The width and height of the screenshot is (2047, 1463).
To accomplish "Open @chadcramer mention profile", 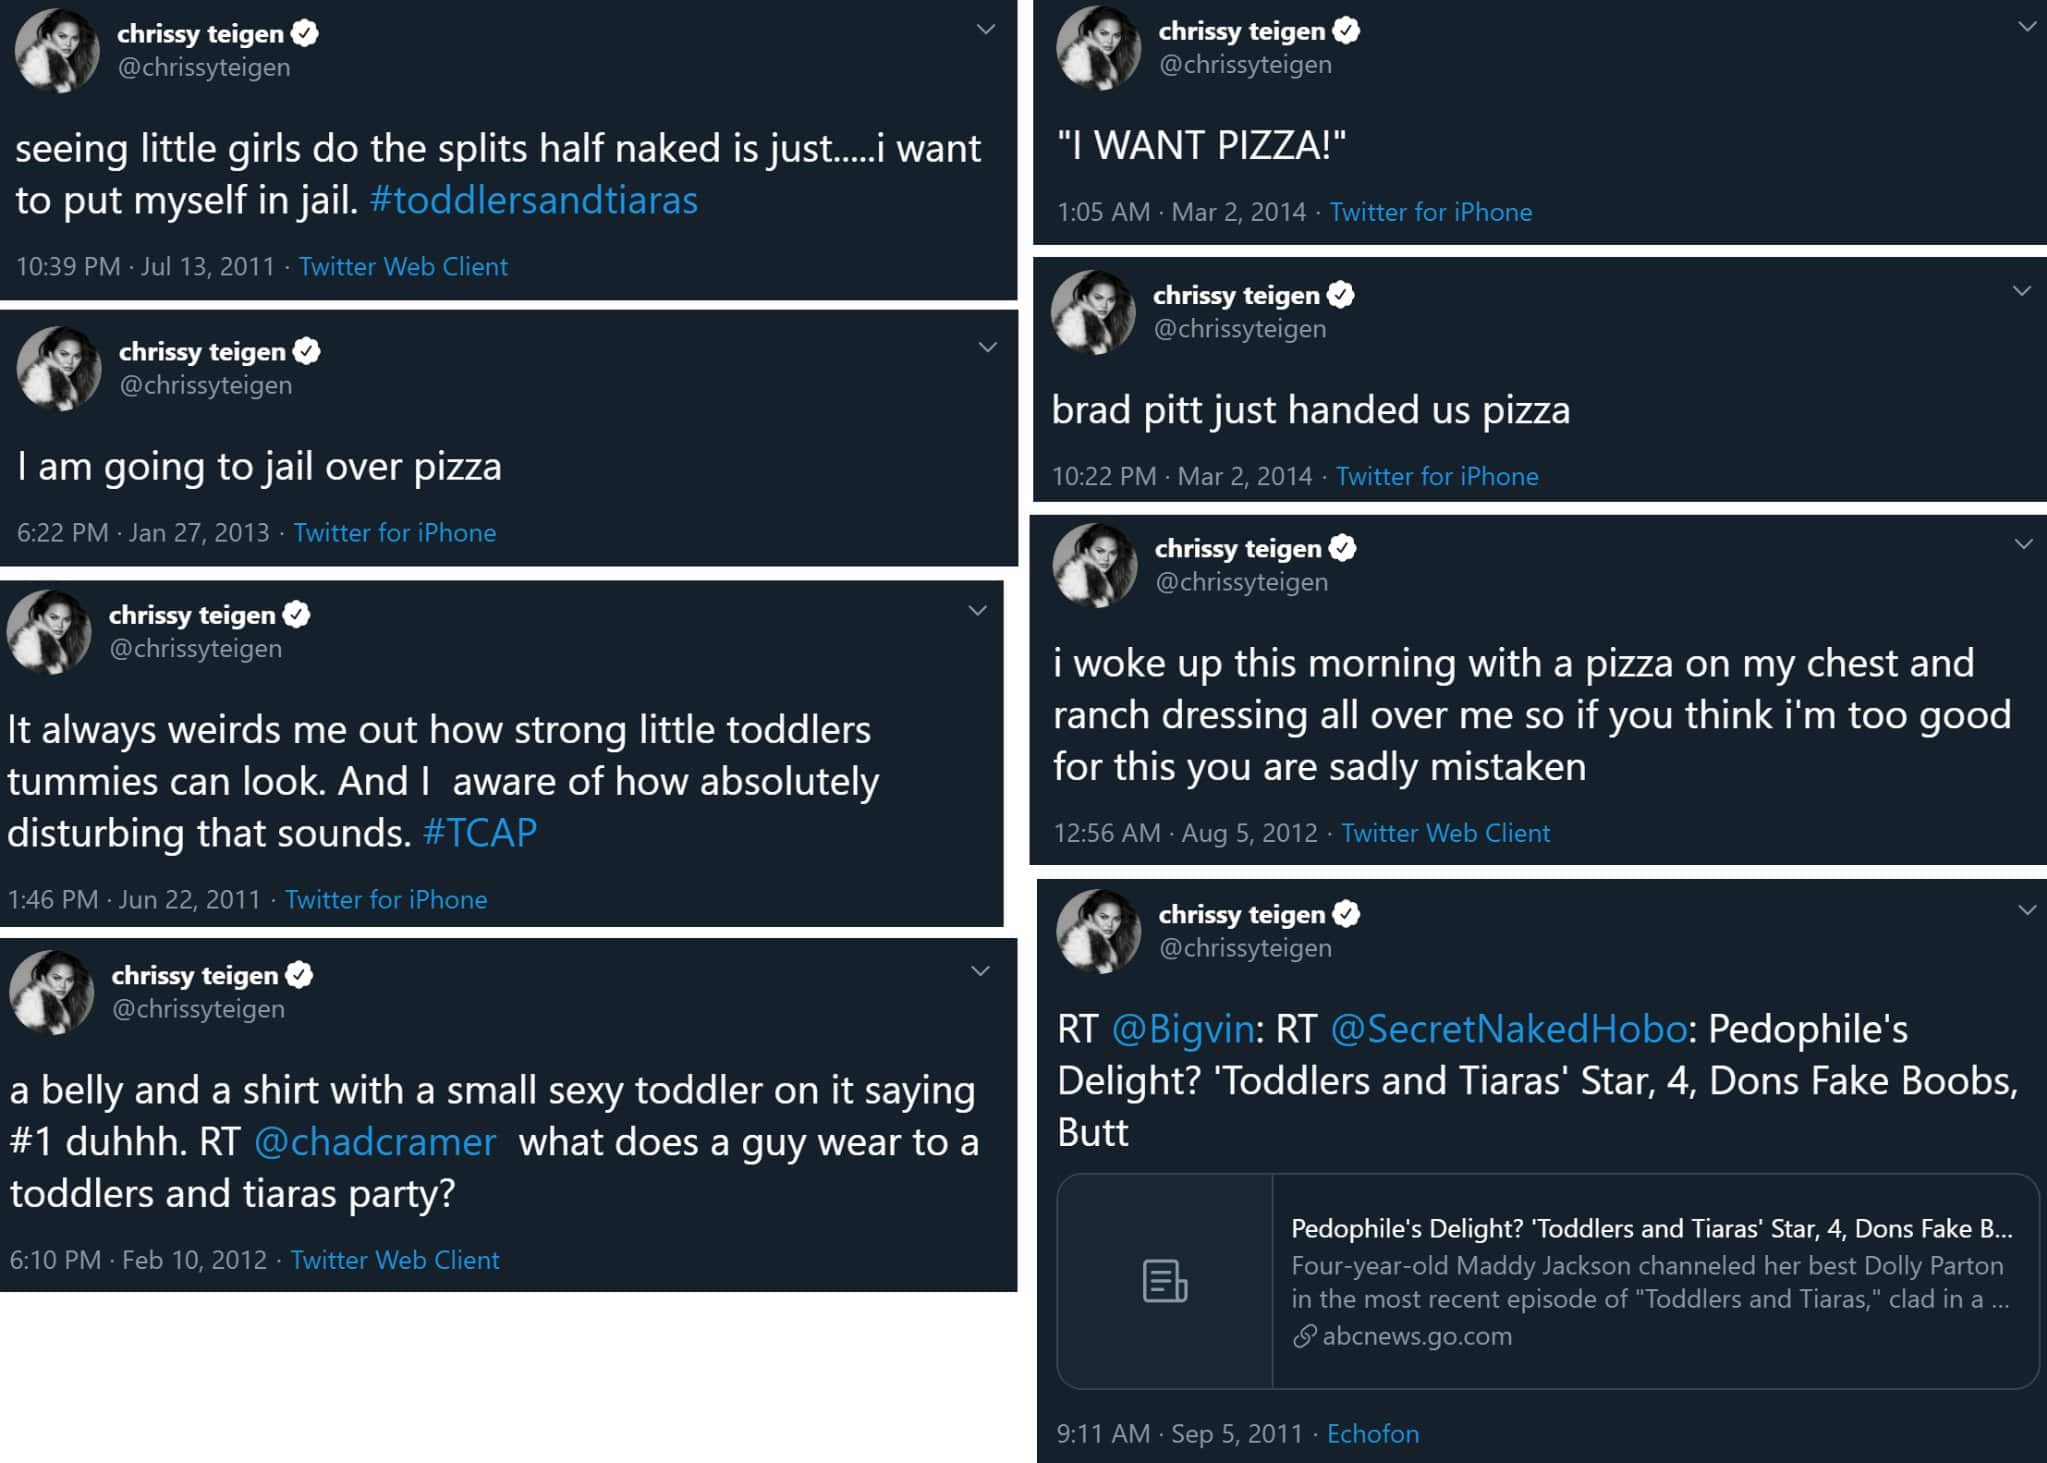I will (374, 1142).
